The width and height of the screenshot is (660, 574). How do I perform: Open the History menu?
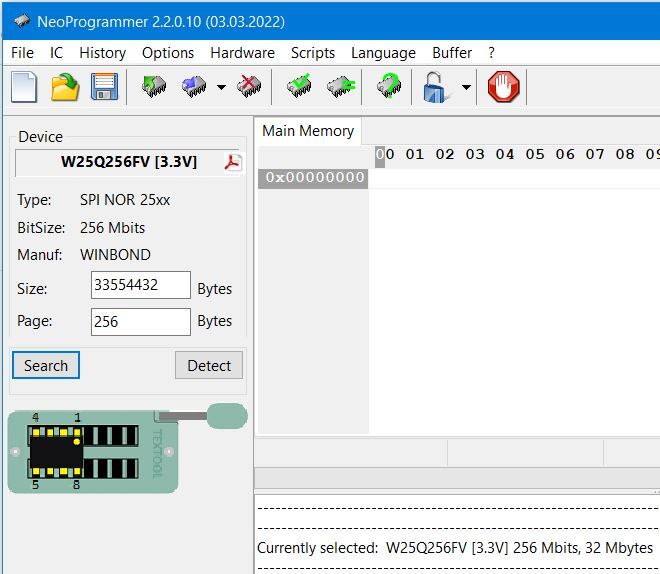click(102, 53)
